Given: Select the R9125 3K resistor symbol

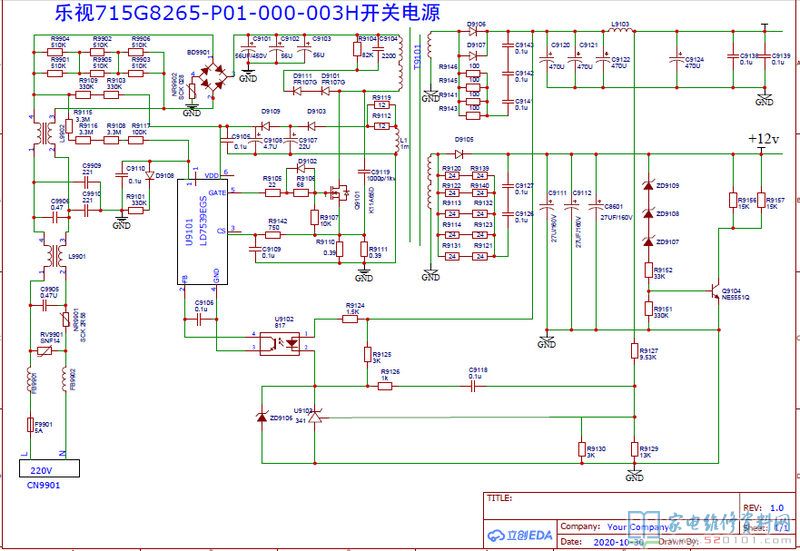Looking at the screenshot, I should (367, 355).
